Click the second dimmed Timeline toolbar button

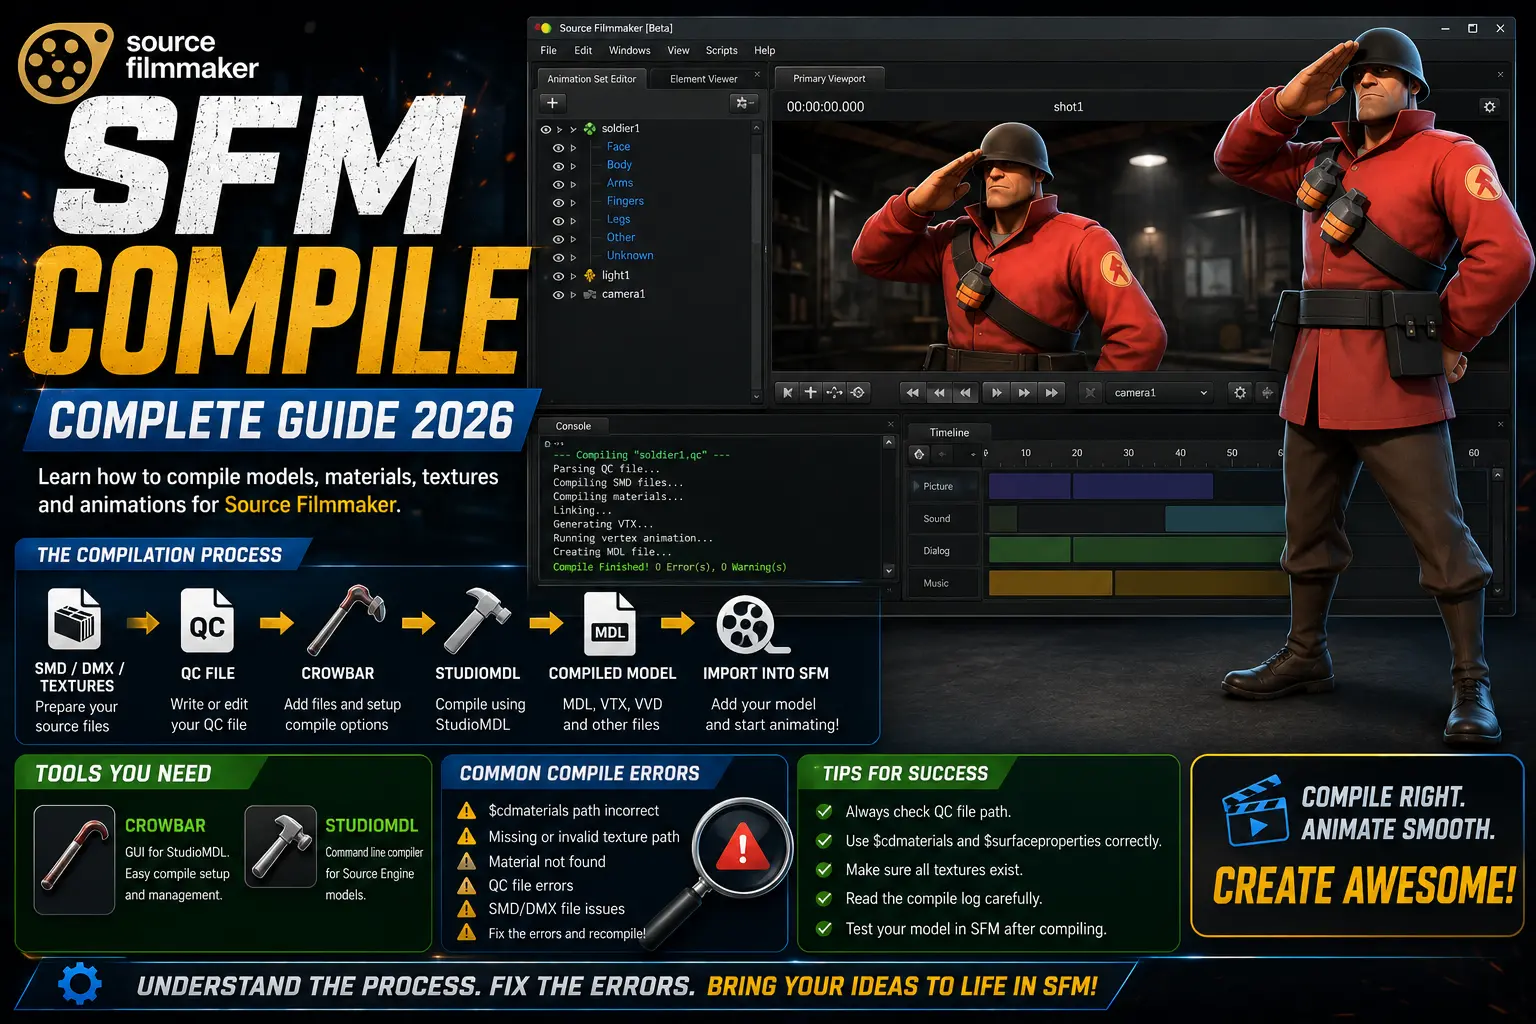tap(942, 454)
